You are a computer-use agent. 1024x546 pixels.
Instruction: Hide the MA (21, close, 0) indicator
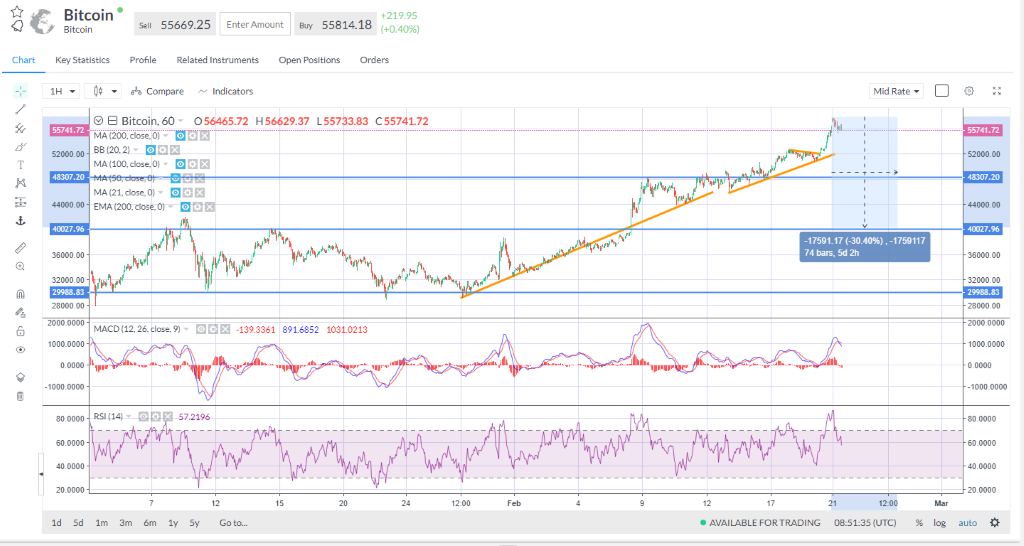[175, 193]
